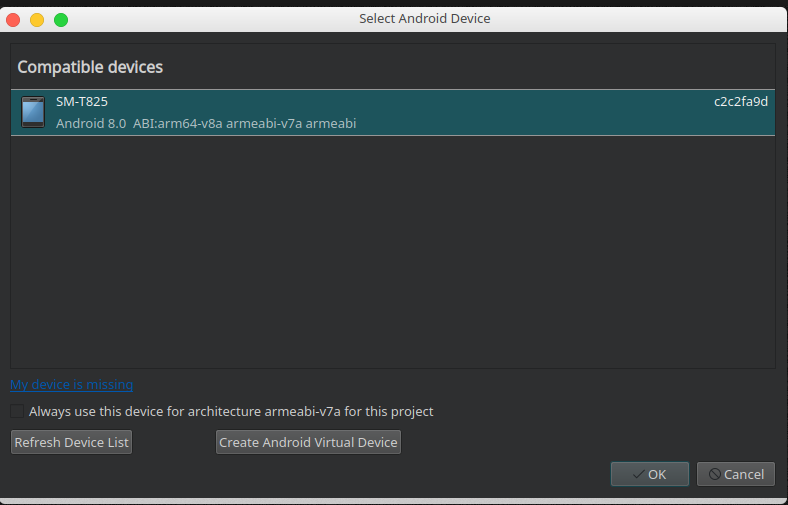Click the device serial c2c2fa9d

point(741,102)
